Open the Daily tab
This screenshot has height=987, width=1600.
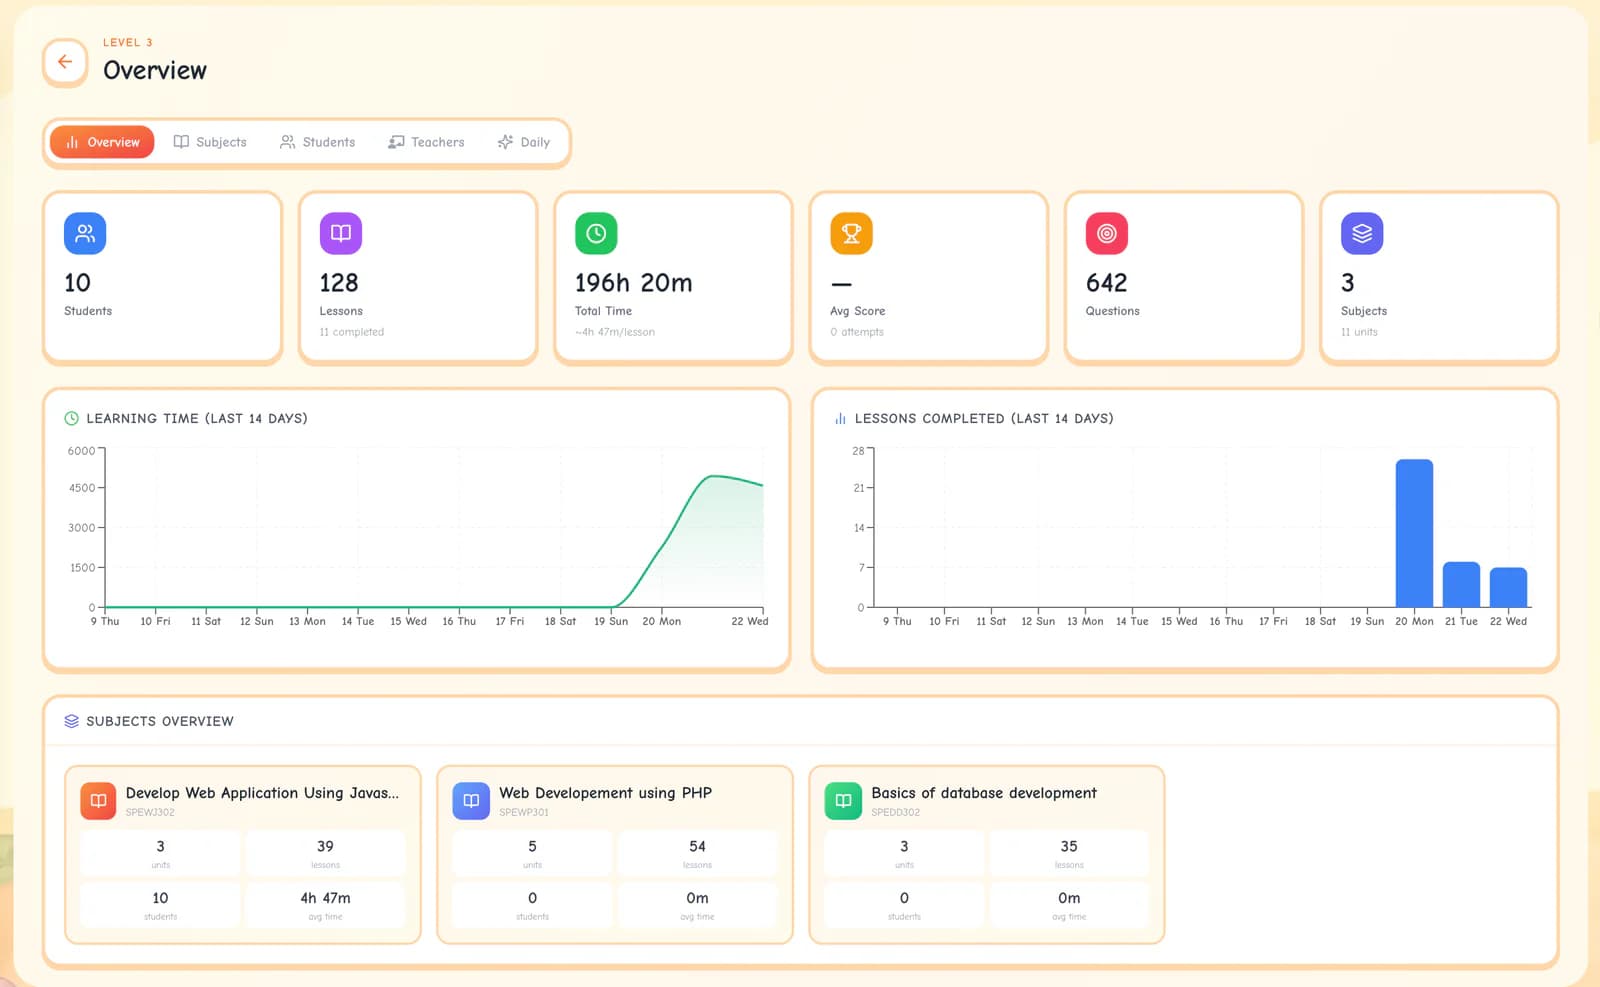tap(524, 142)
